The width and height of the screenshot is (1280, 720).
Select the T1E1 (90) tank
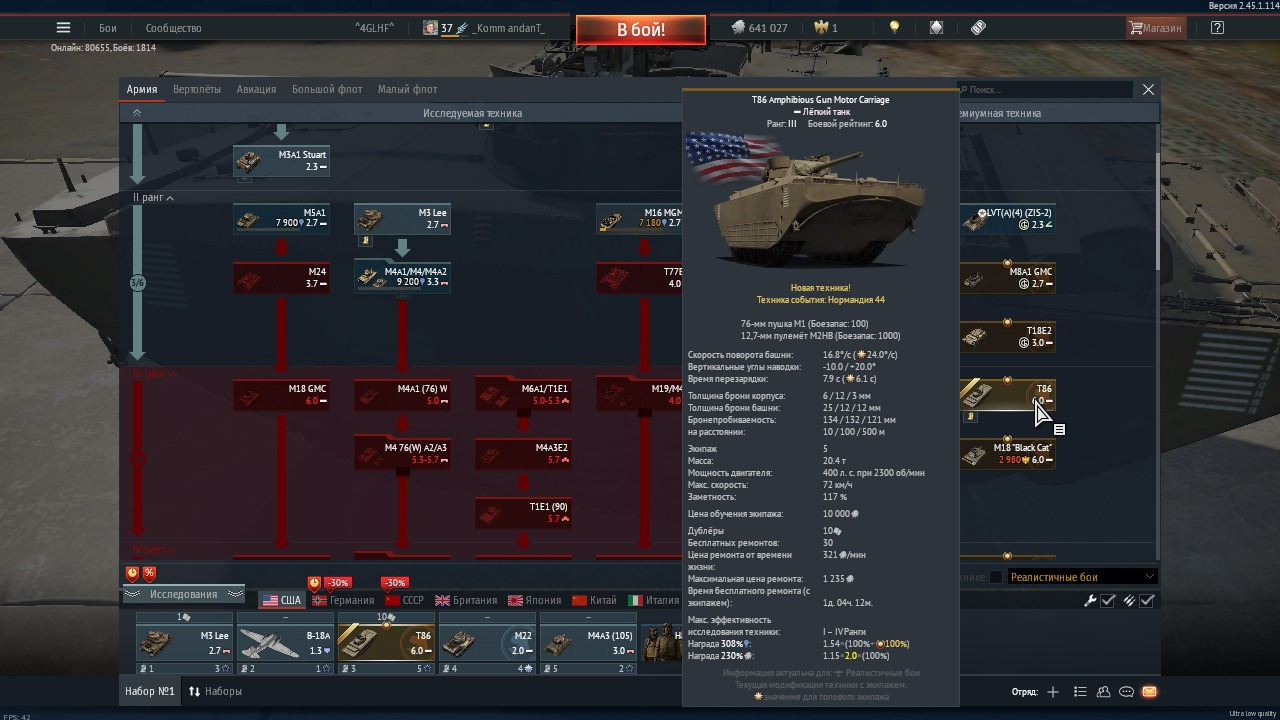point(523,513)
